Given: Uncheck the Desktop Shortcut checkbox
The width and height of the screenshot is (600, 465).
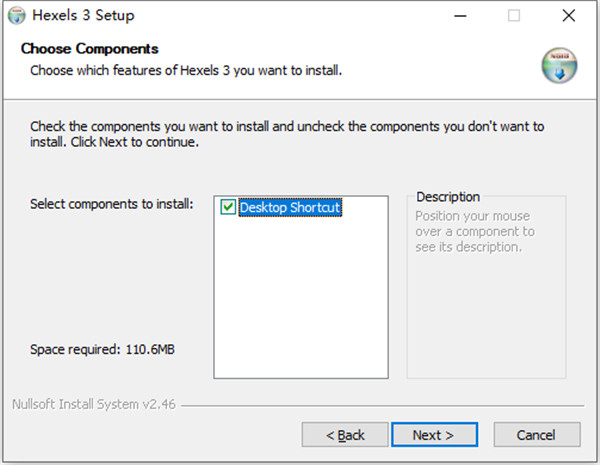Looking at the screenshot, I should pyautogui.click(x=228, y=208).
